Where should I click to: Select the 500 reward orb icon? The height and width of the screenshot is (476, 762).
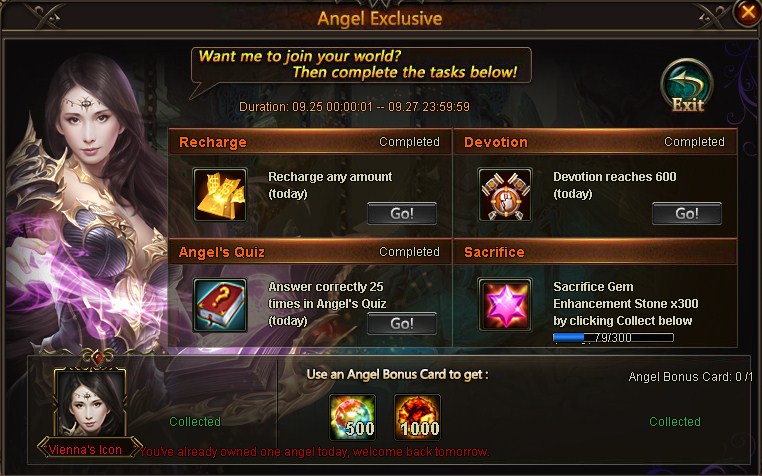[352, 417]
